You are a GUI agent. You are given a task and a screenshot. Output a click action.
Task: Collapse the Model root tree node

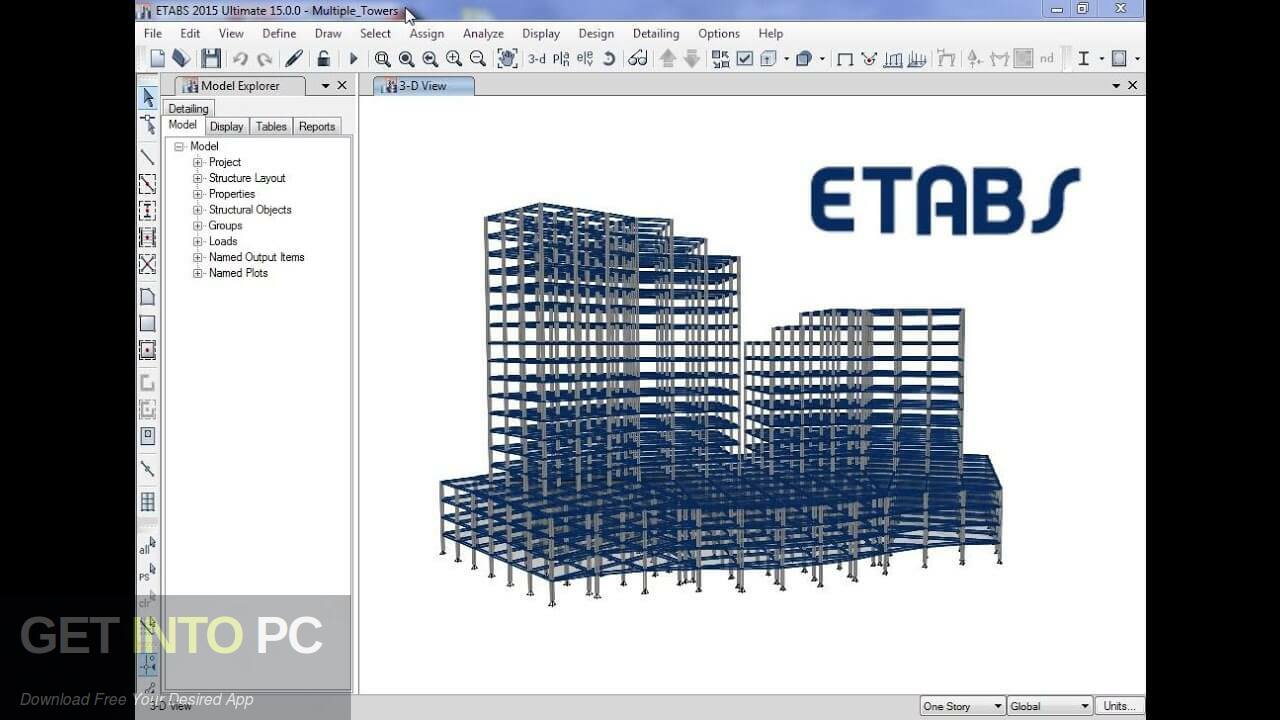tap(180, 146)
